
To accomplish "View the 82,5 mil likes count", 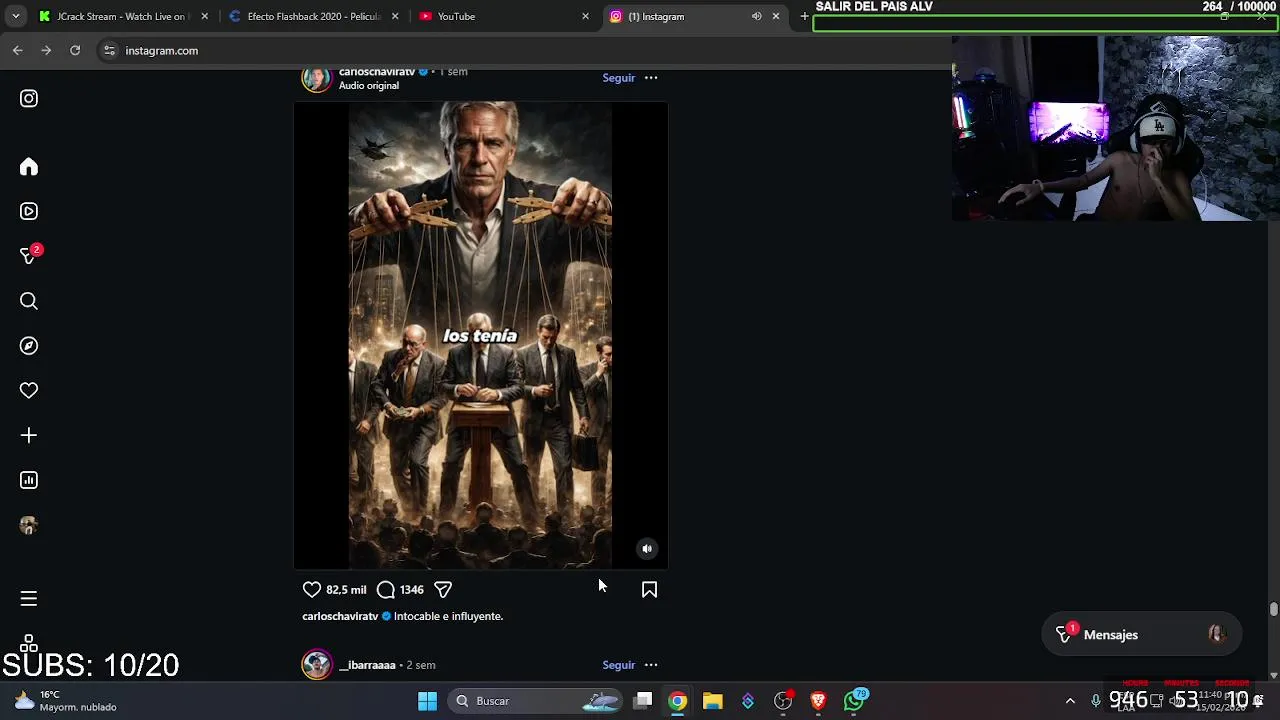I will [x=346, y=590].
